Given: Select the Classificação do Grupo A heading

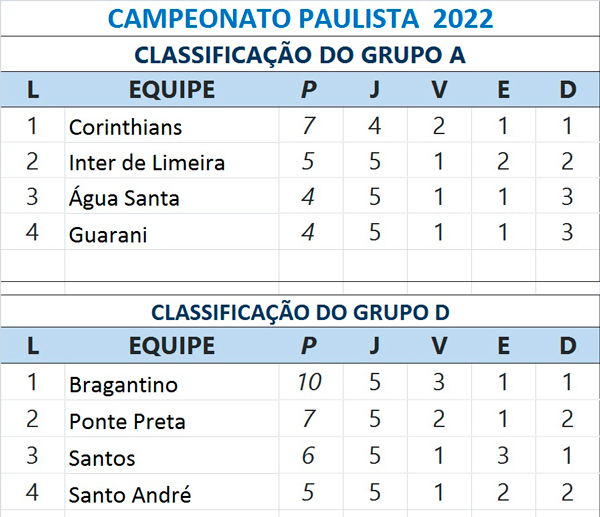Looking at the screenshot, I should 300,55.
